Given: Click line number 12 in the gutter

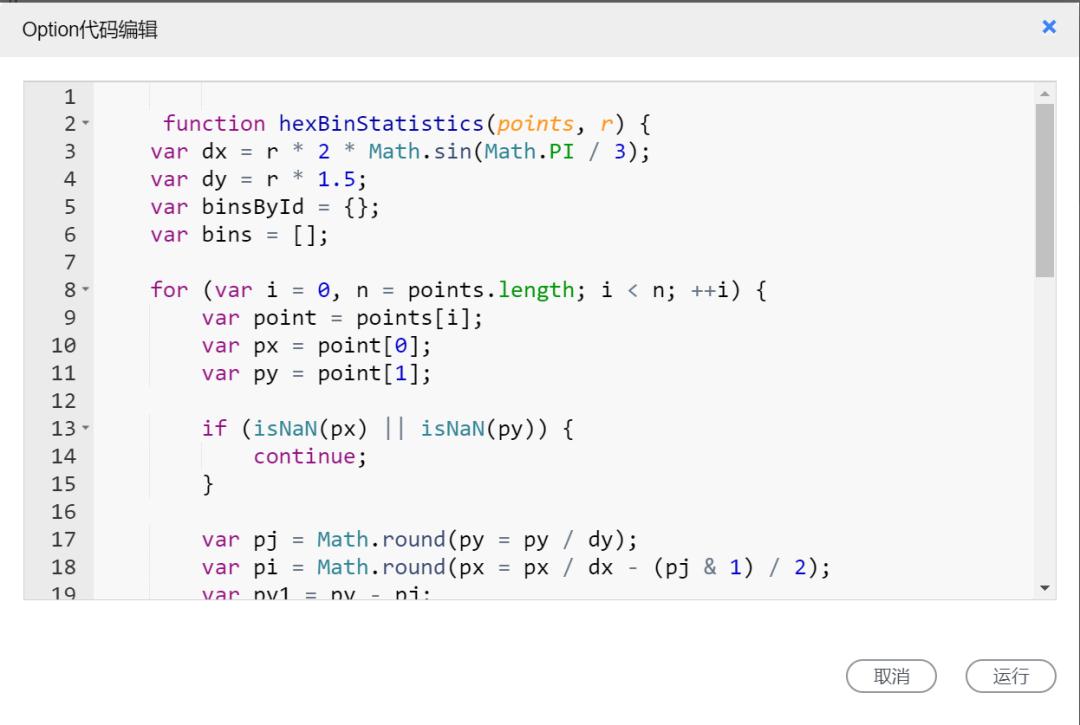Looking at the screenshot, I should click(63, 401).
